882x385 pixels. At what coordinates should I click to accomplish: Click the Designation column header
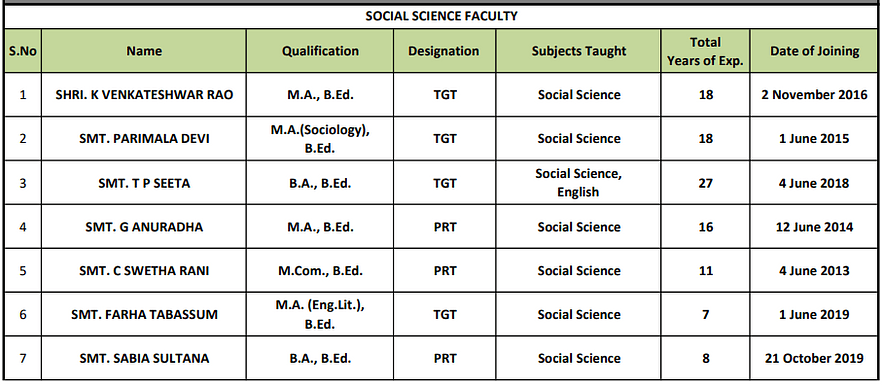[444, 51]
